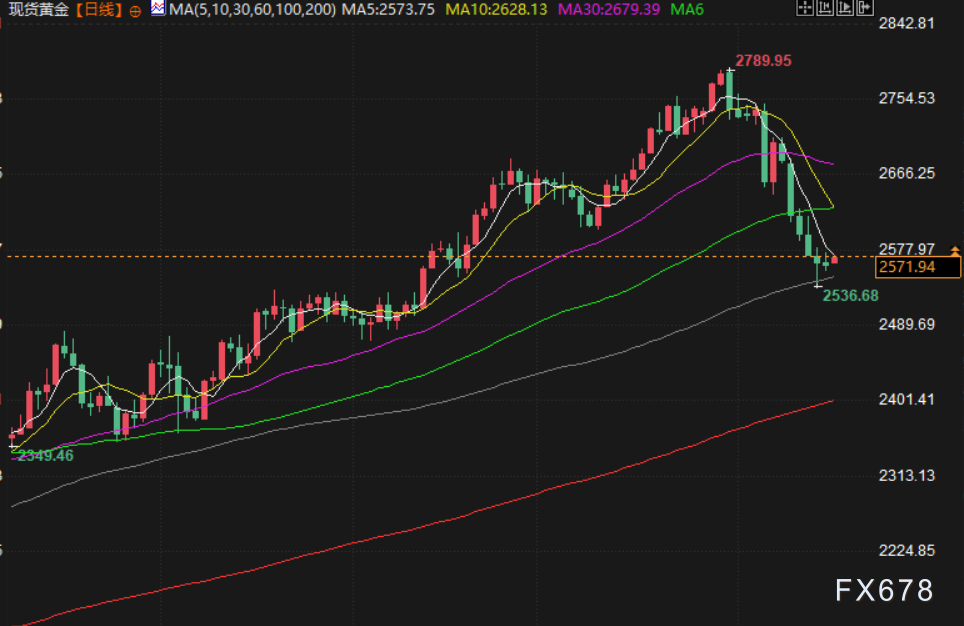Click the 2536.68 low price marker
964x626 pixels.
coord(850,295)
